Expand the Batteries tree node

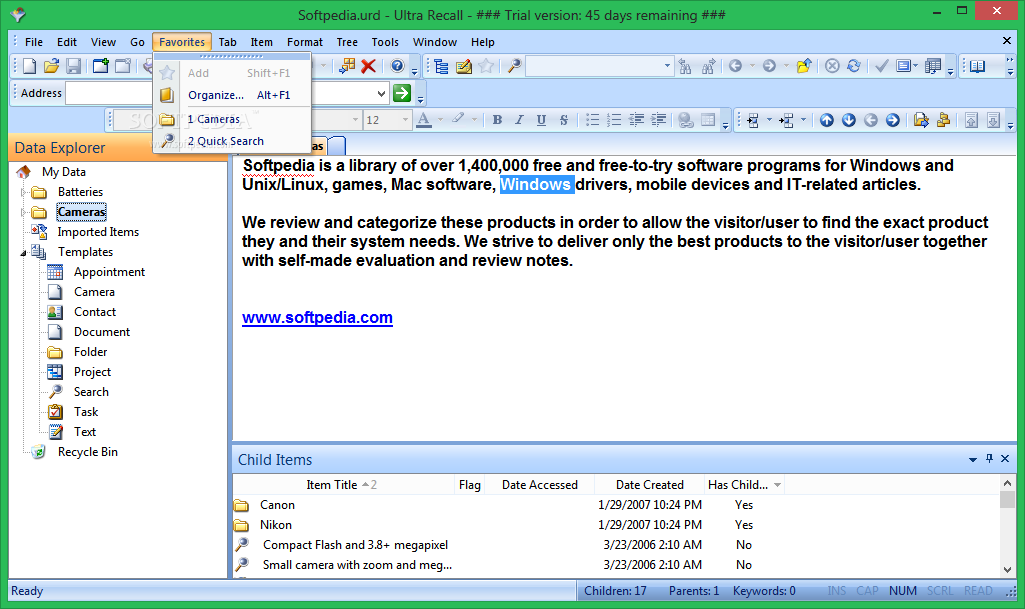click(x=24, y=192)
